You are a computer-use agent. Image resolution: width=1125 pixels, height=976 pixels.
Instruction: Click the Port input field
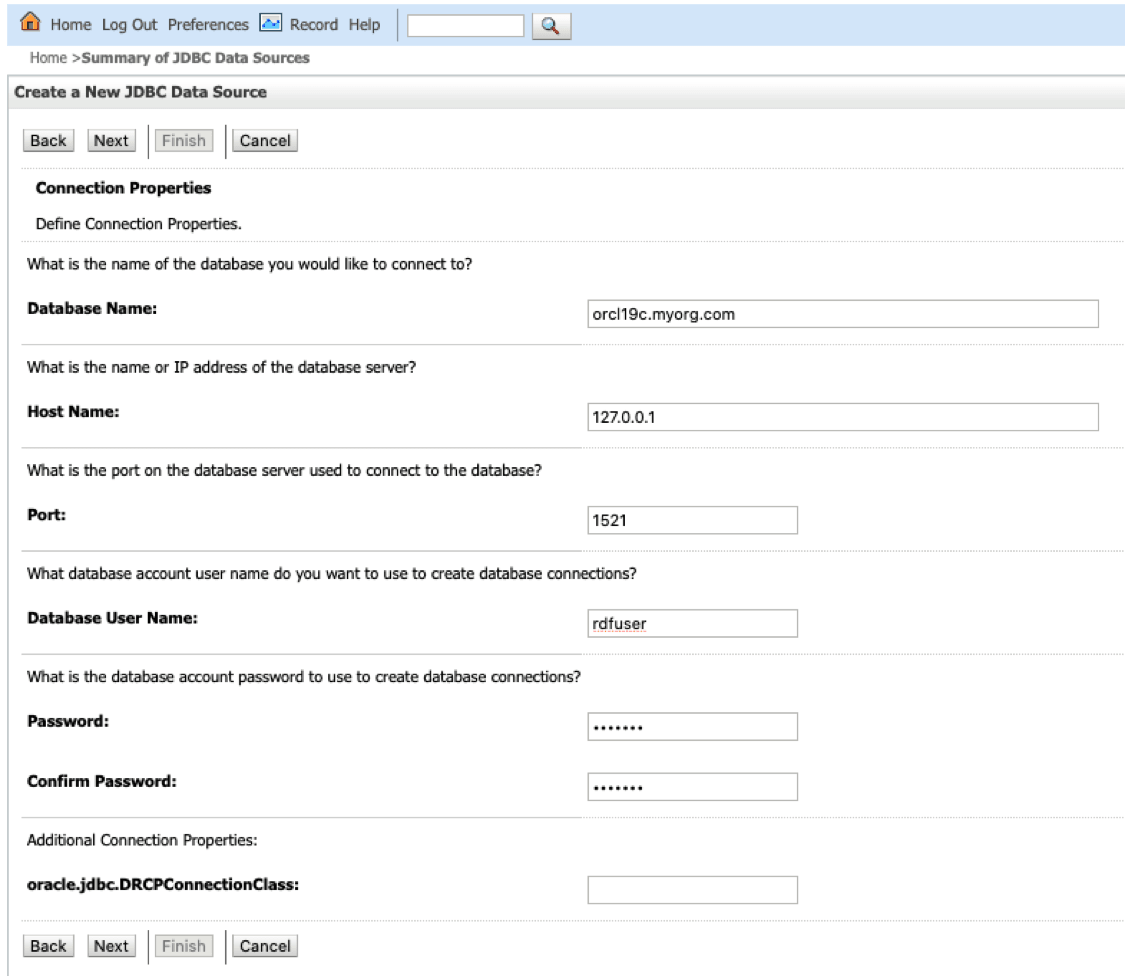point(692,520)
